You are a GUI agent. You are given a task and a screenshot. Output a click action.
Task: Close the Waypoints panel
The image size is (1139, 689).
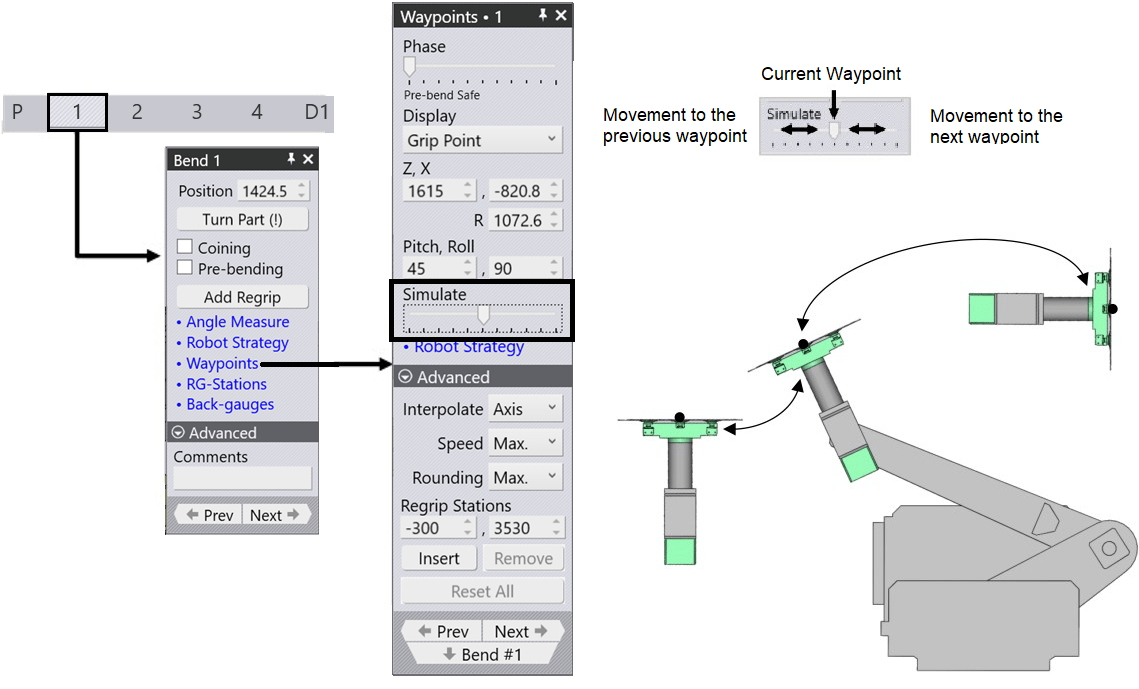(561, 16)
